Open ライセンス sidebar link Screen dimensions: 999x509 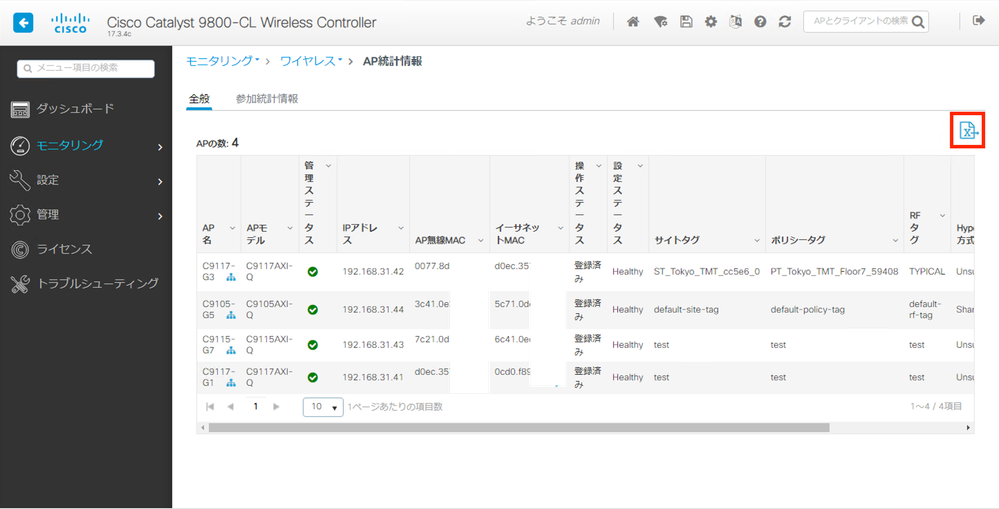64,249
